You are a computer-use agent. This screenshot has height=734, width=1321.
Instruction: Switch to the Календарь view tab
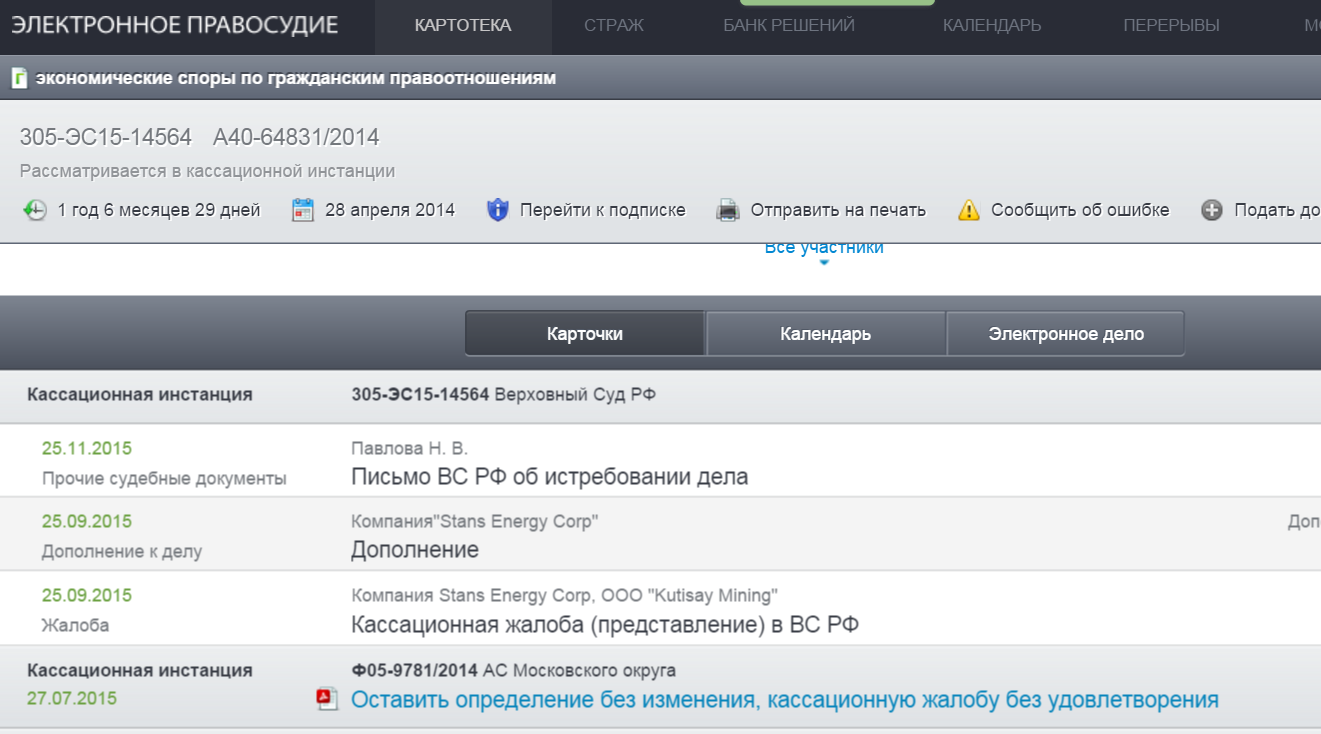[x=825, y=334]
